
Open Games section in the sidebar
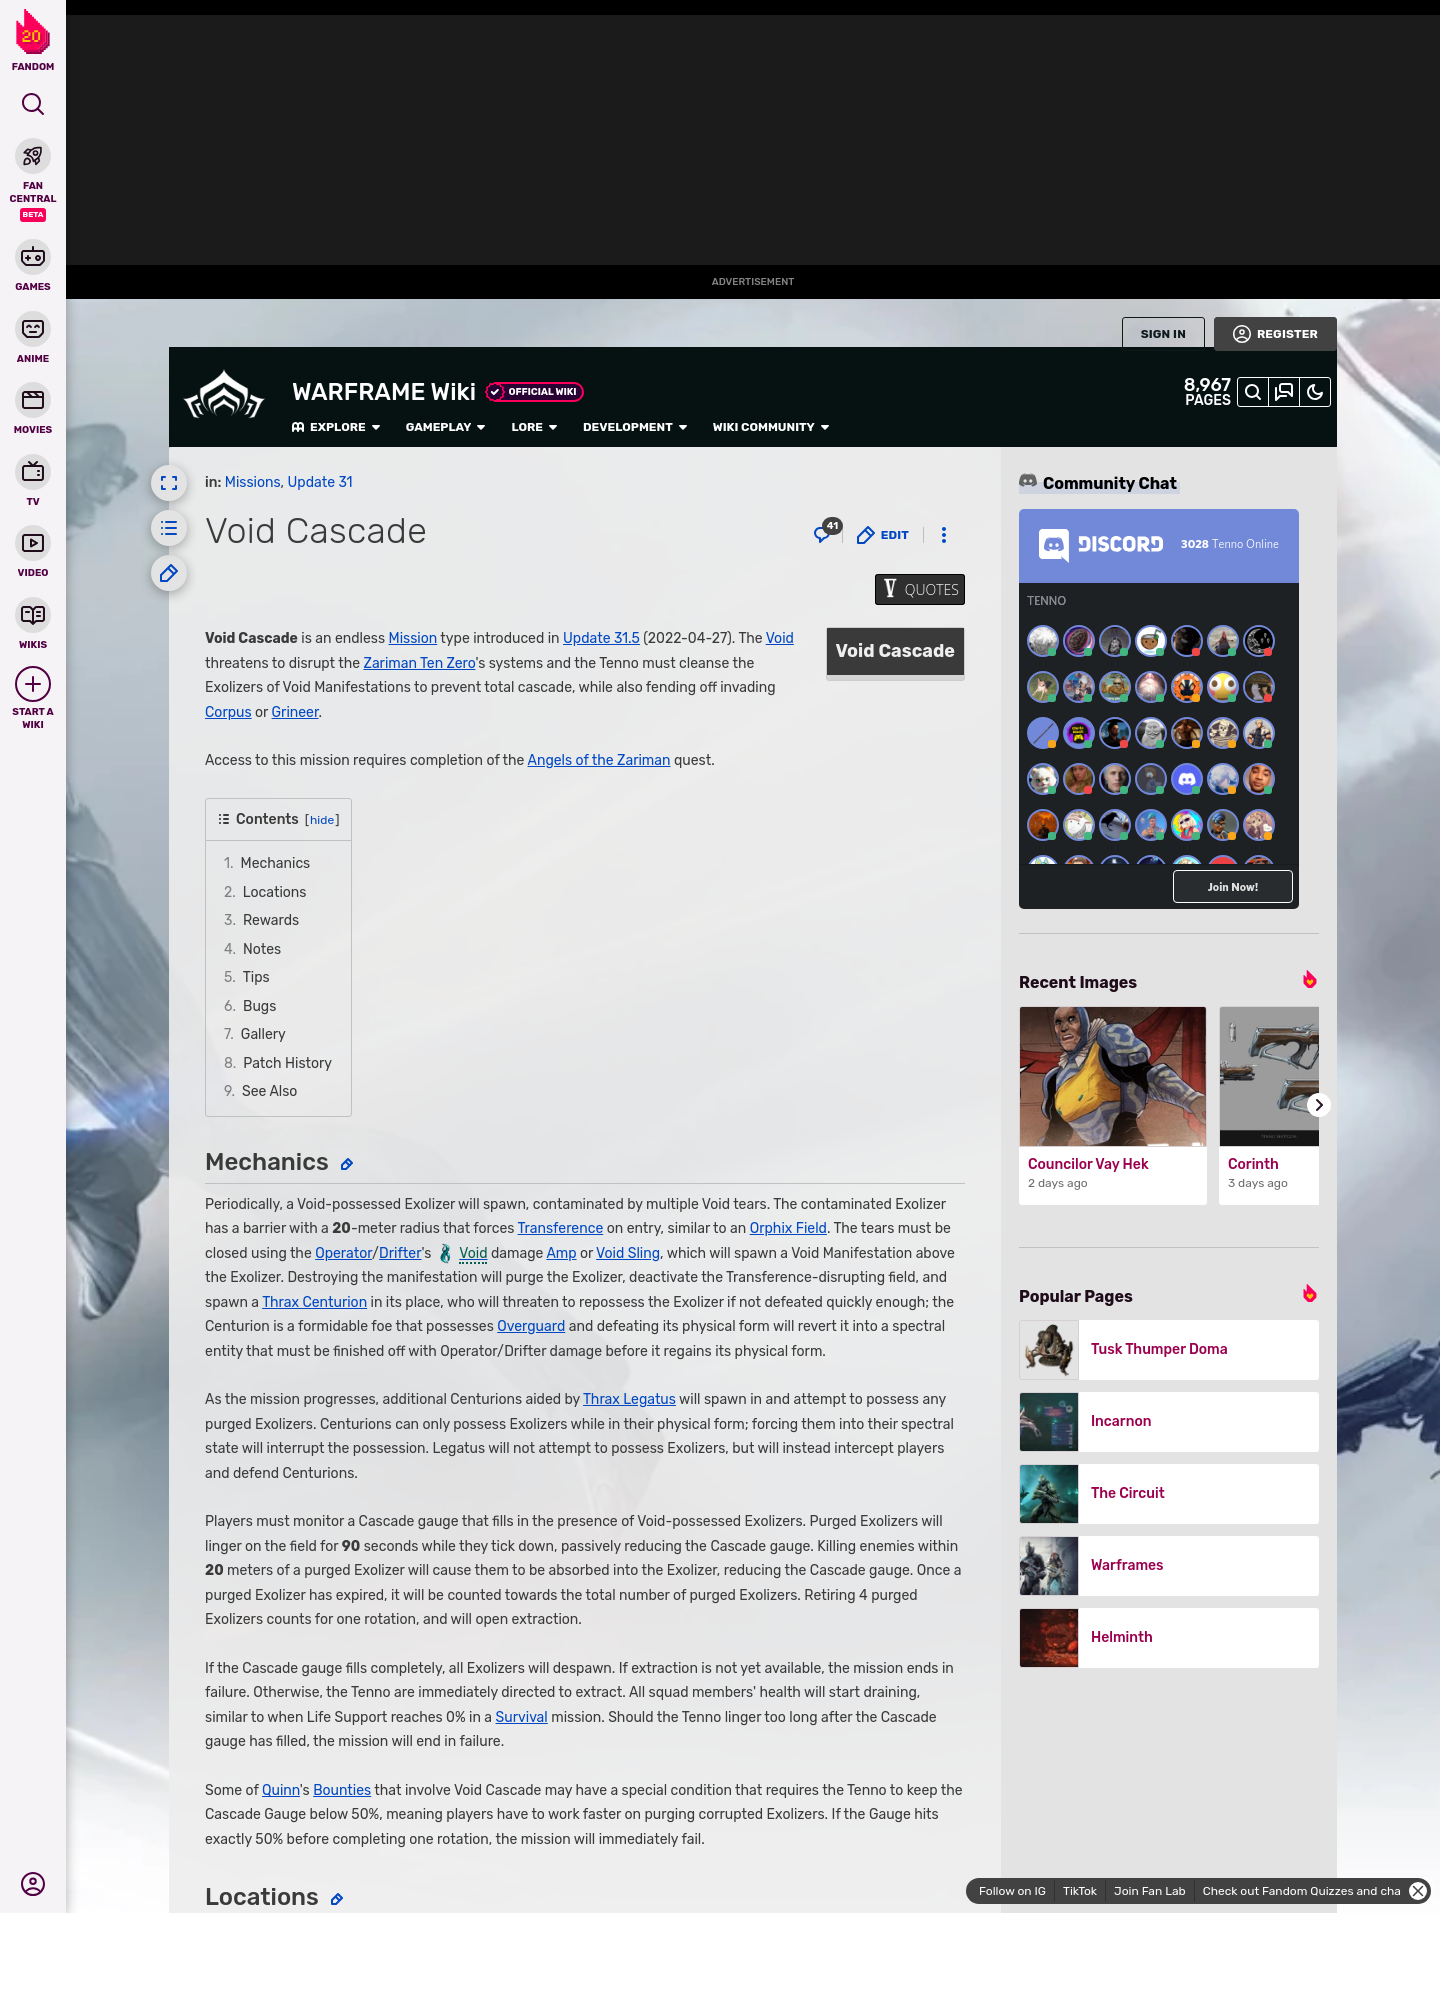pyautogui.click(x=33, y=267)
